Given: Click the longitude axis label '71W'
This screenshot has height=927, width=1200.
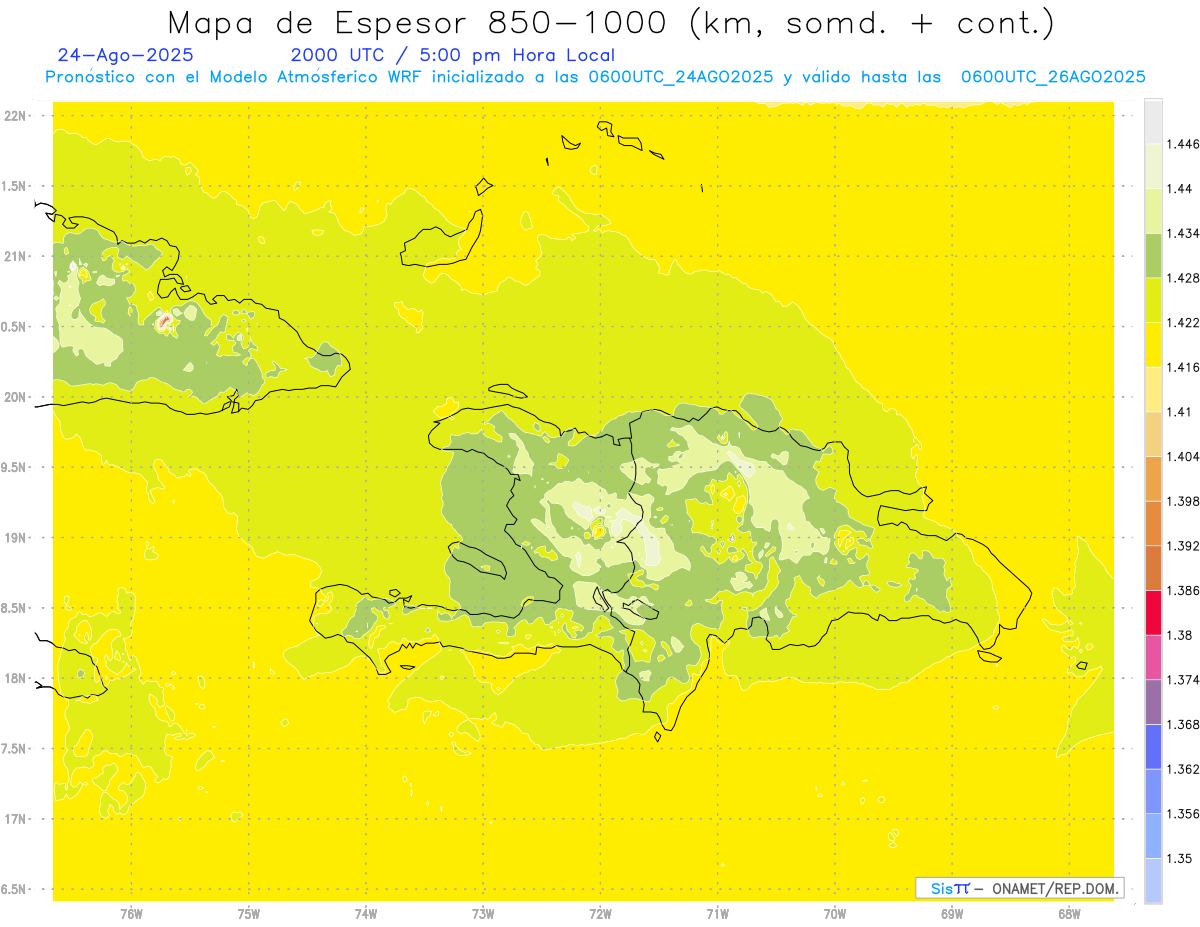Looking at the screenshot, I should [717, 914].
